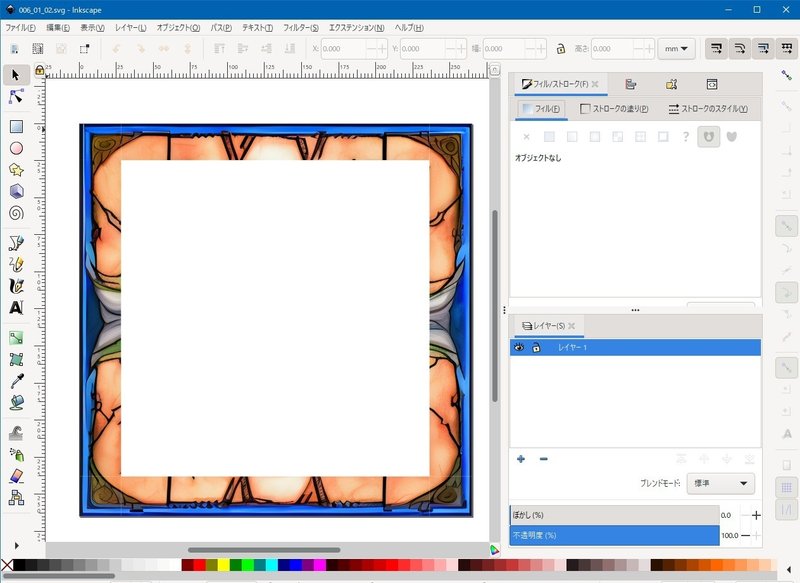Select the Tweak tool

click(16, 433)
